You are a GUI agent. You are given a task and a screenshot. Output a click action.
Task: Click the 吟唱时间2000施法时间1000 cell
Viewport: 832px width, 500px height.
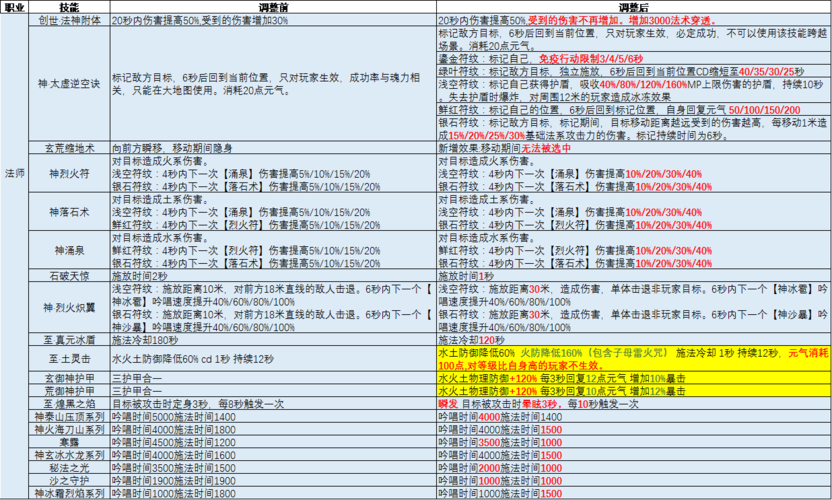click(x=634, y=468)
